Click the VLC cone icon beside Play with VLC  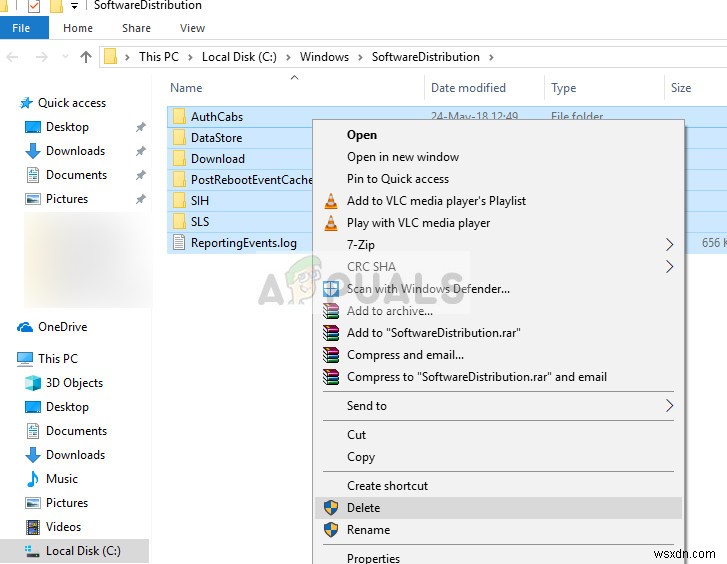331,223
